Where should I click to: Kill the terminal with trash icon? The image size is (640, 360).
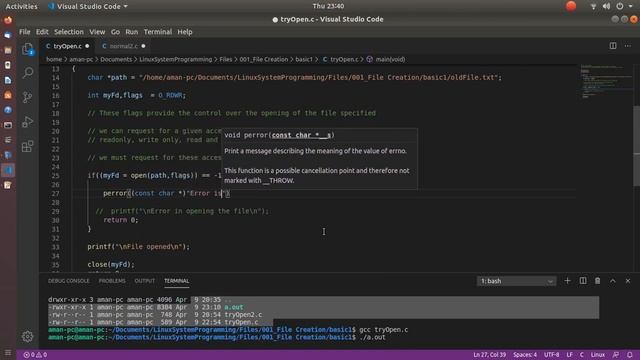pyautogui.click(x=598, y=281)
